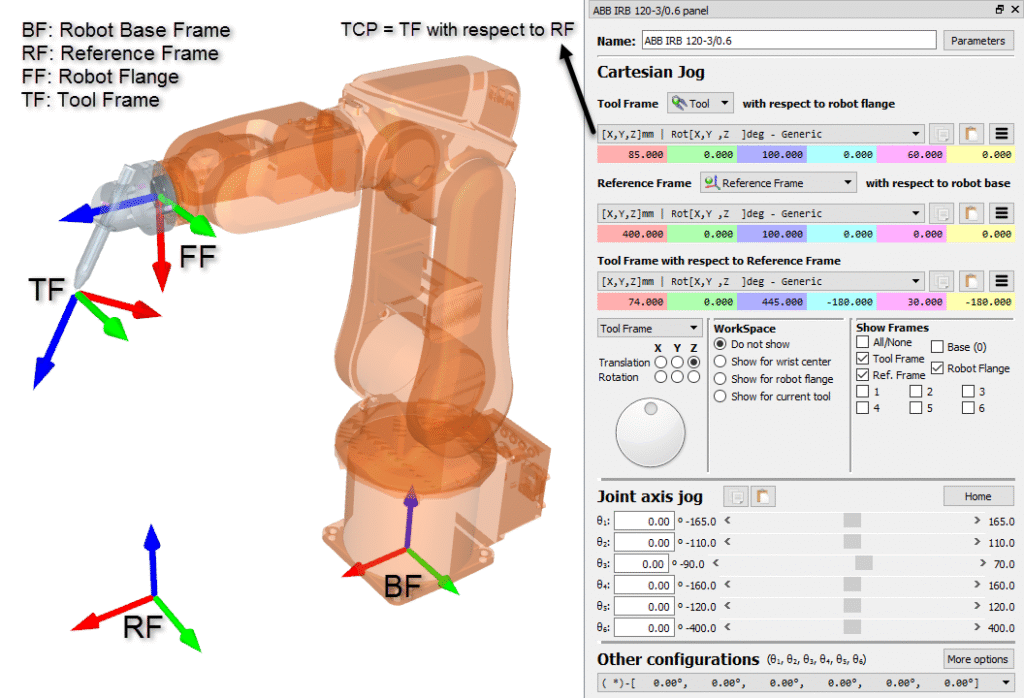The image size is (1024, 698).
Task: Open the [X,Y,Z]mm Generic format dropdown
Action: (x=913, y=133)
